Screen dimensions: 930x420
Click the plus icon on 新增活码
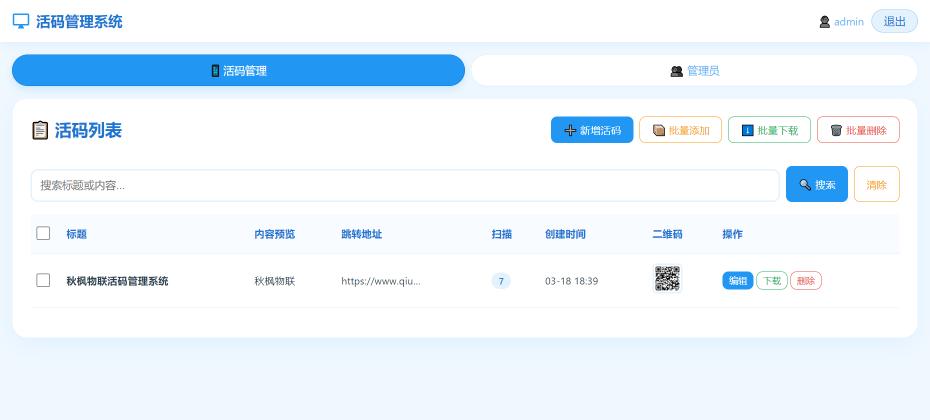570,131
